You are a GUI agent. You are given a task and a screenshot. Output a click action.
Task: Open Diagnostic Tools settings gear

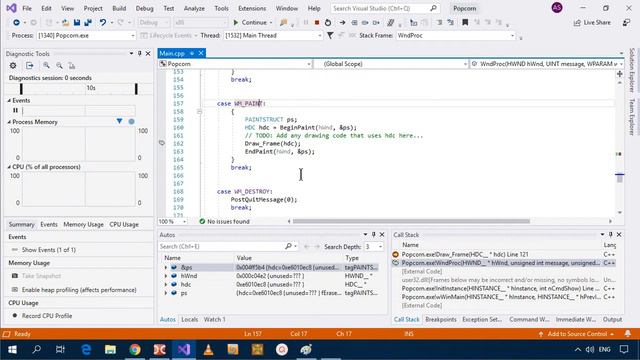(13, 65)
